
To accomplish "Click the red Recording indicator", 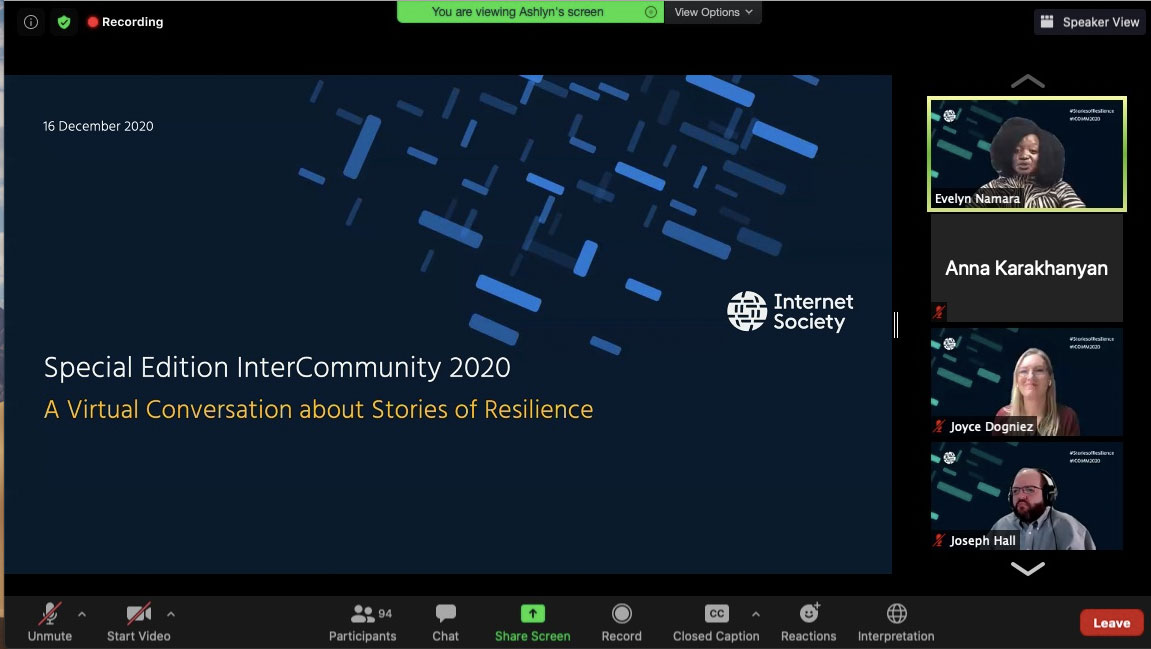I will 126,22.
